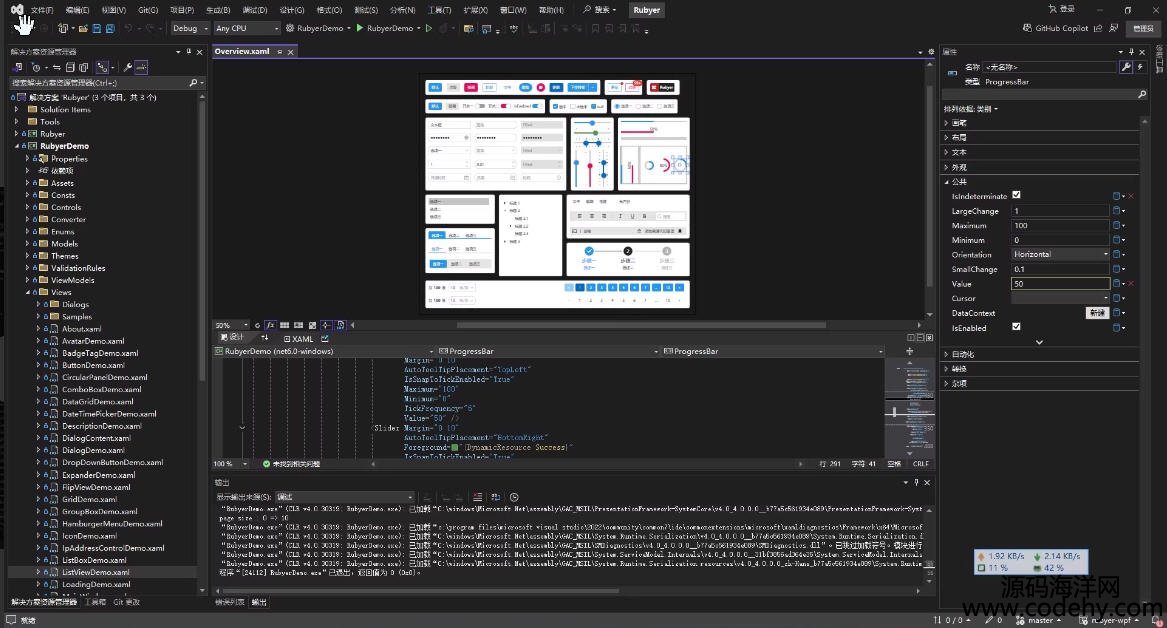
Task: Click the Visual Studio logo icon
Action: point(17,10)
